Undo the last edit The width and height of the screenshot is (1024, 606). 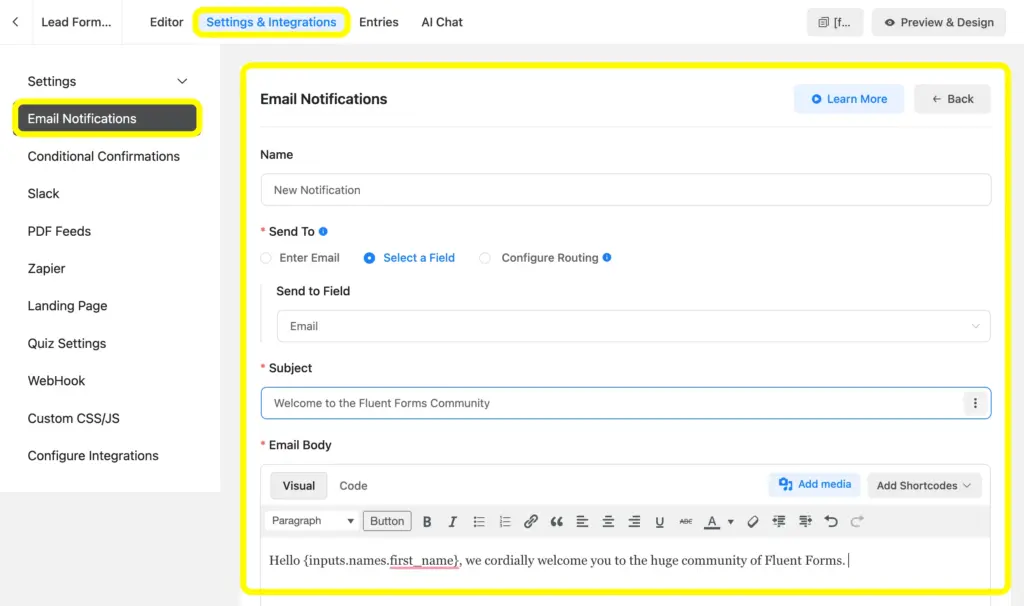(831, 521)
